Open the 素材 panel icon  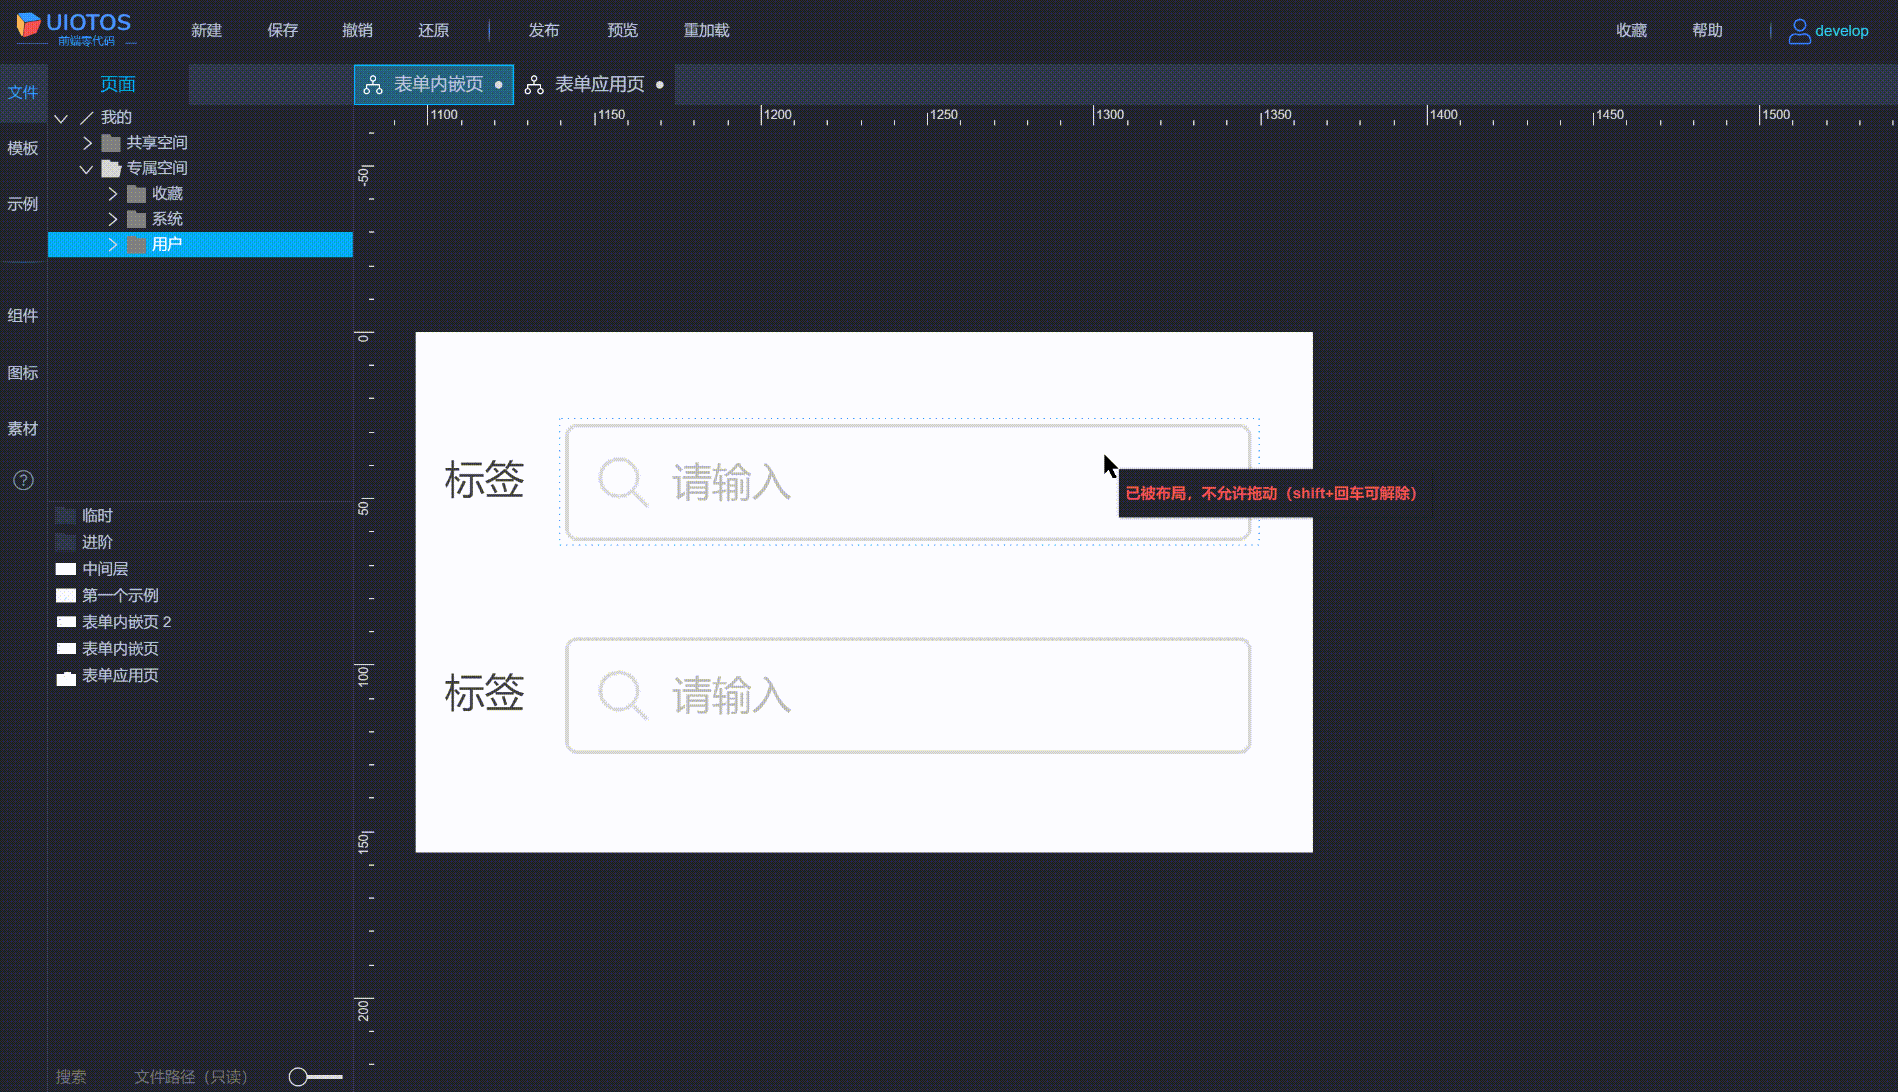(x=23, y=428)
